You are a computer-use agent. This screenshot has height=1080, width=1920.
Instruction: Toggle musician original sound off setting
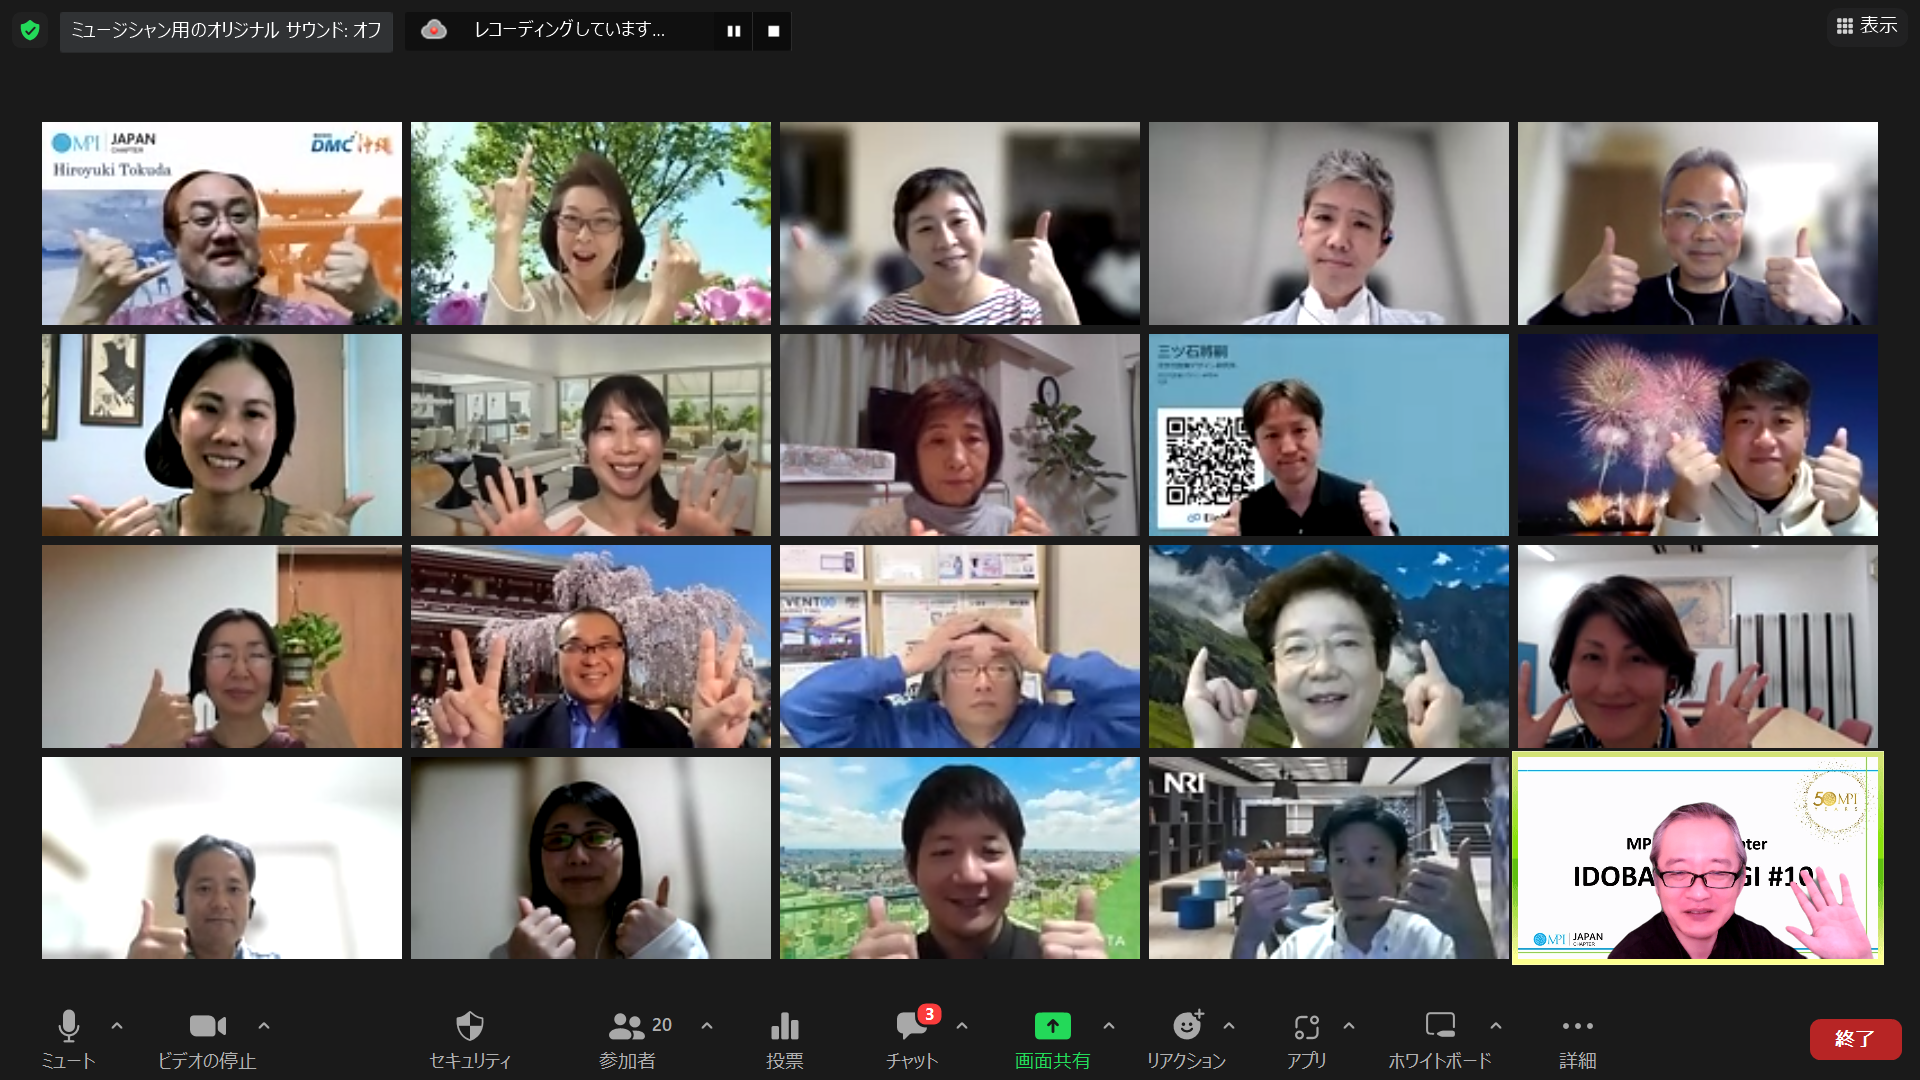point(226,31)
